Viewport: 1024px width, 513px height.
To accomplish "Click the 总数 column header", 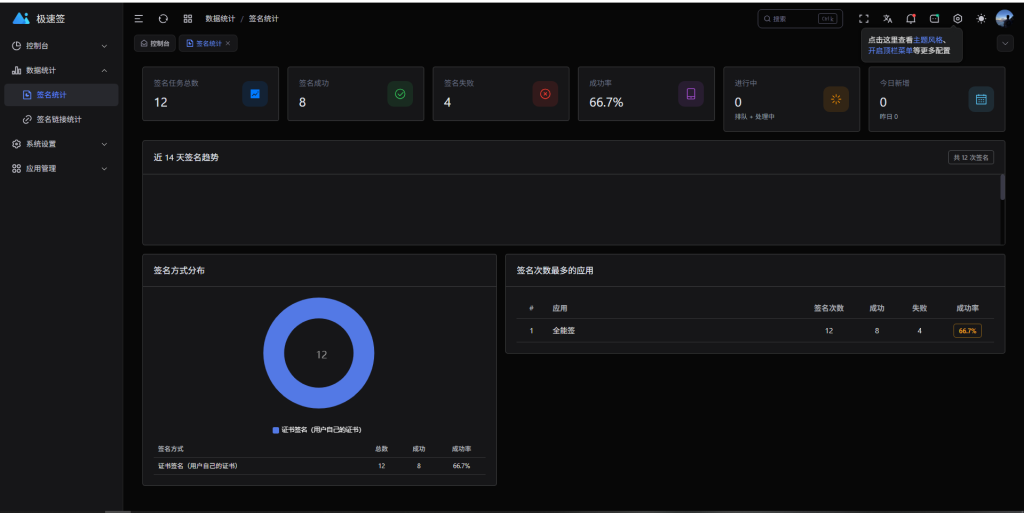I will pyautogui.click(x=381, y=449).
